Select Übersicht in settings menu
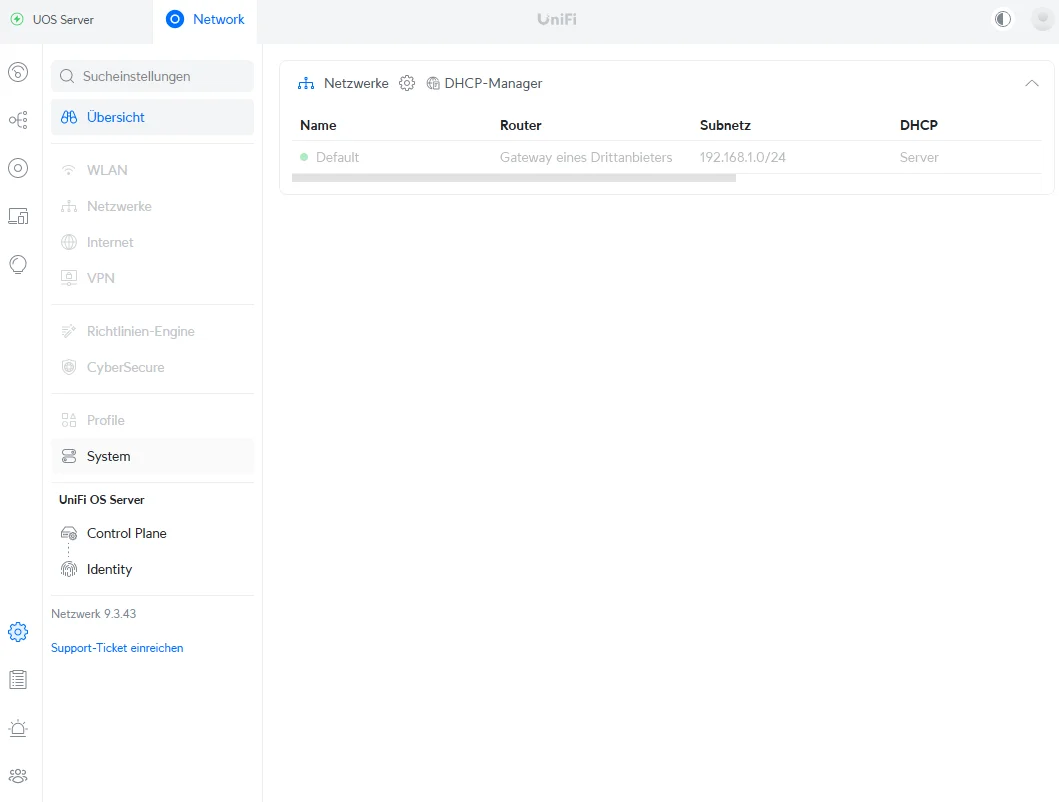This screenshot has height=802, width=1059. (153, 117)
